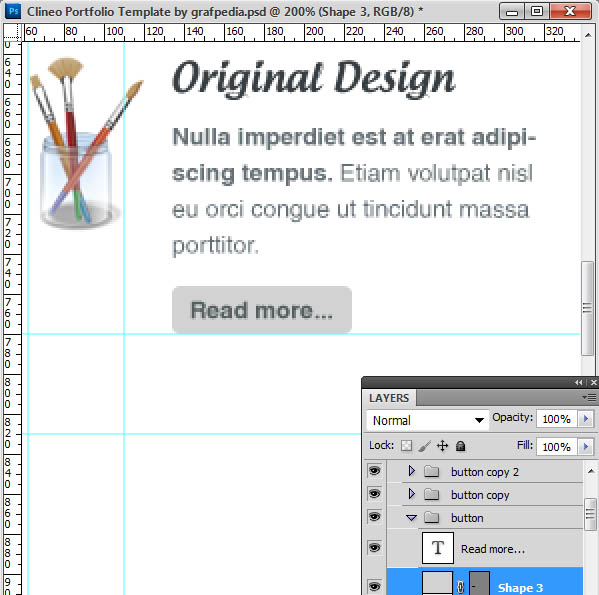Select Read more... text layer thumbnail
Viewport: 599px width, 595px height.
[438, 548]
